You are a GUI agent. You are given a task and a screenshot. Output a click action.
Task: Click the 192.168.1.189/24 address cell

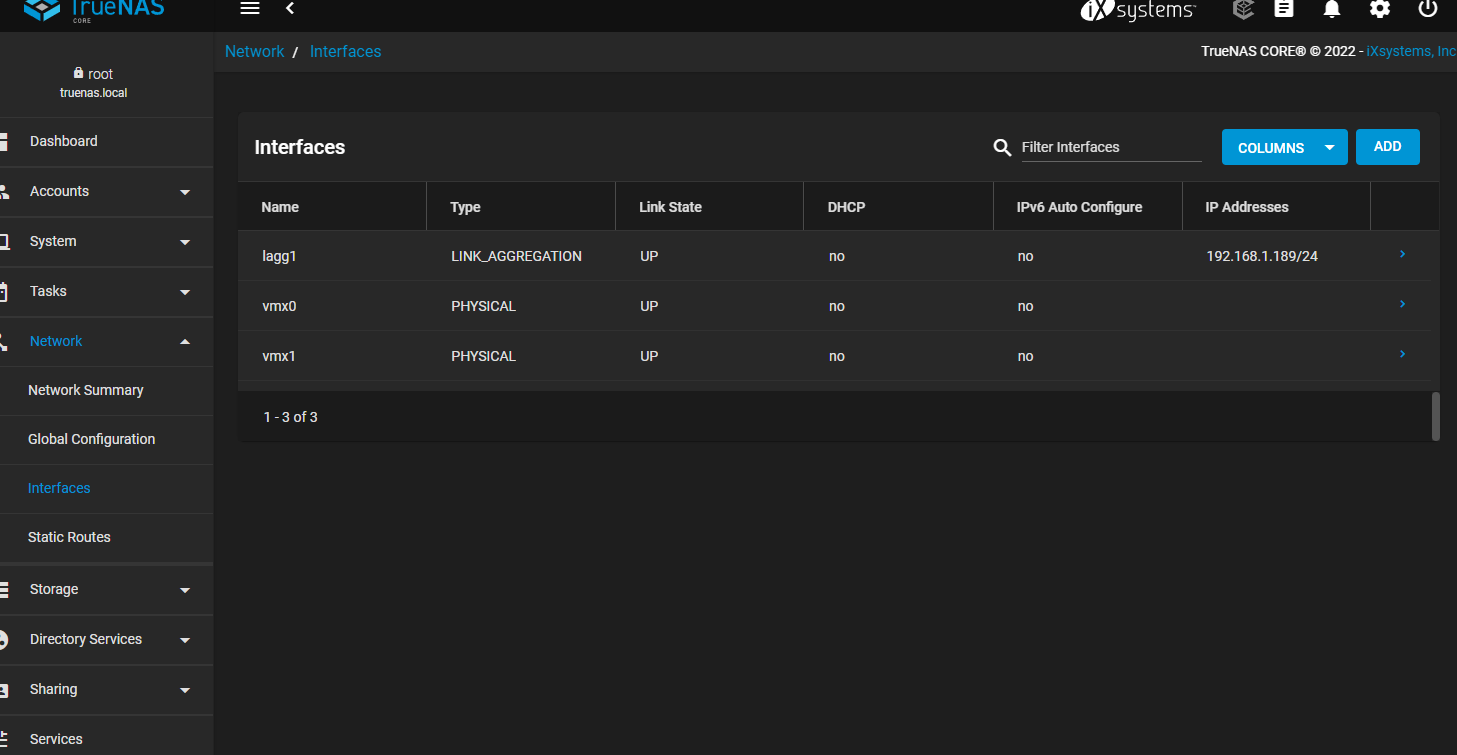coord(1262,256)
